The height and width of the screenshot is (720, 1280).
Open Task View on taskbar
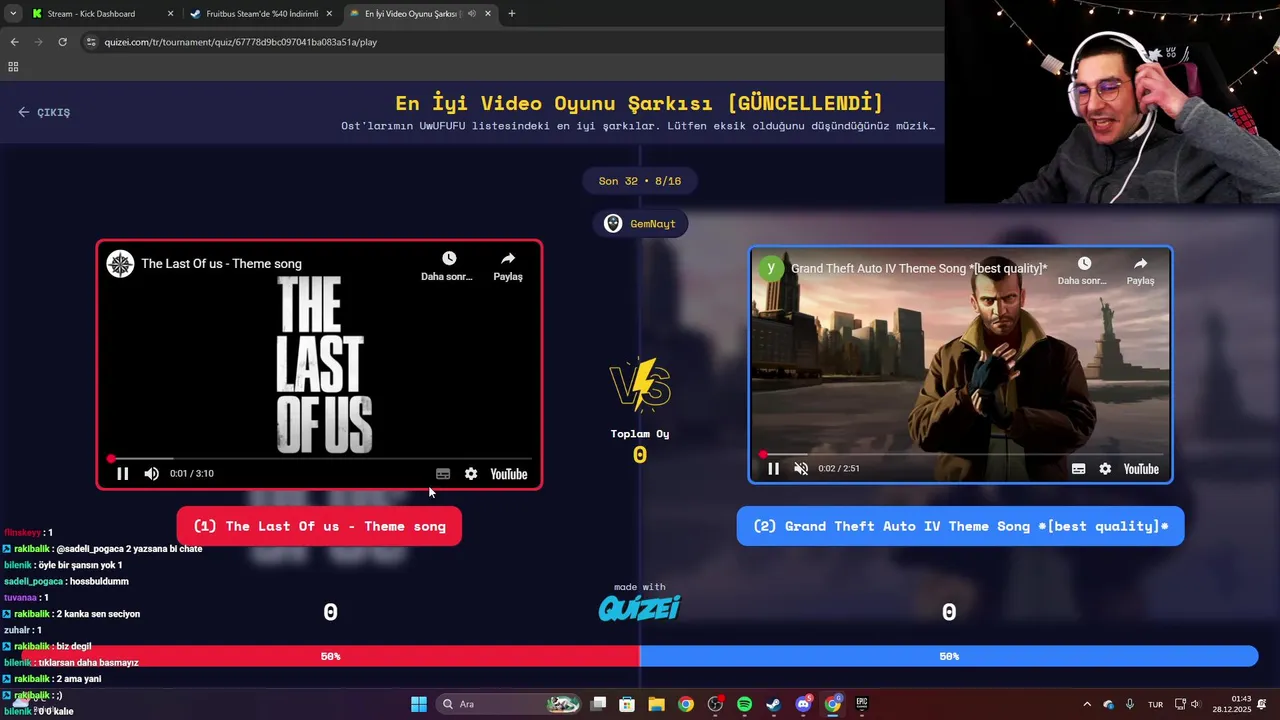598,704
